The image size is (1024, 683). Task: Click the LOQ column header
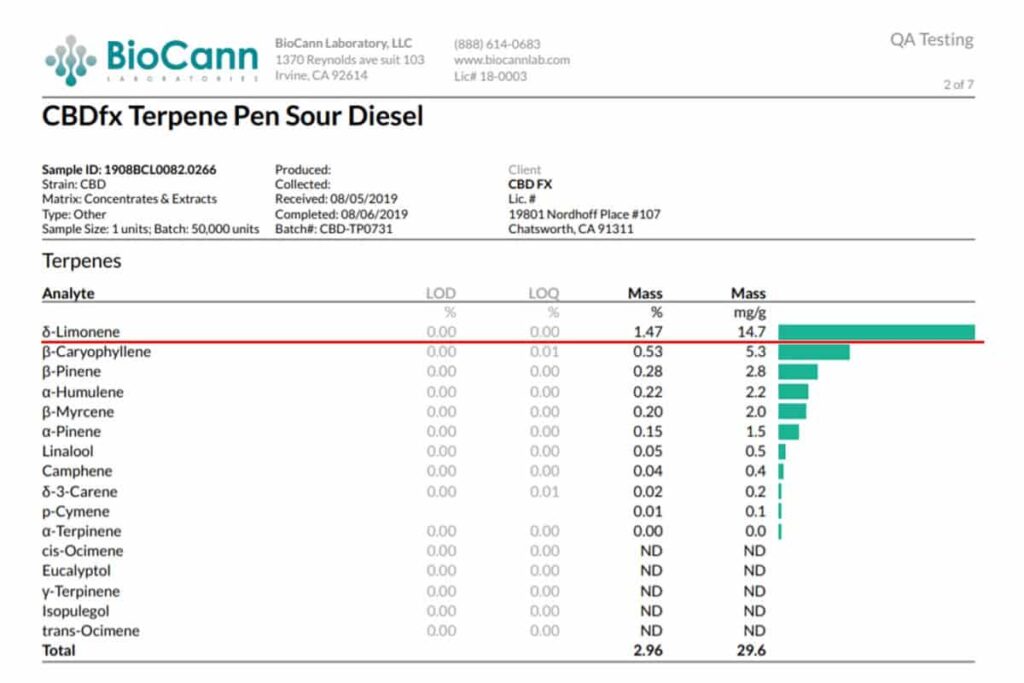pos(544,293)
